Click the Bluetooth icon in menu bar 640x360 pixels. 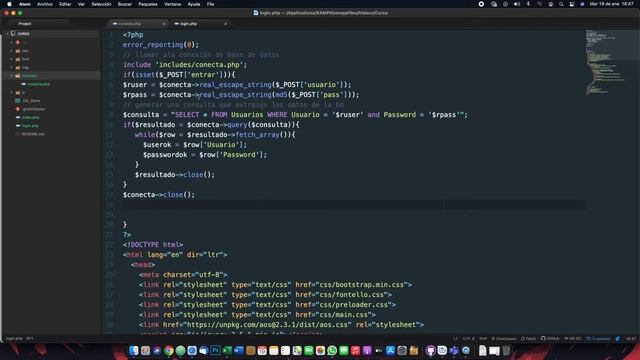coord(528,4)
